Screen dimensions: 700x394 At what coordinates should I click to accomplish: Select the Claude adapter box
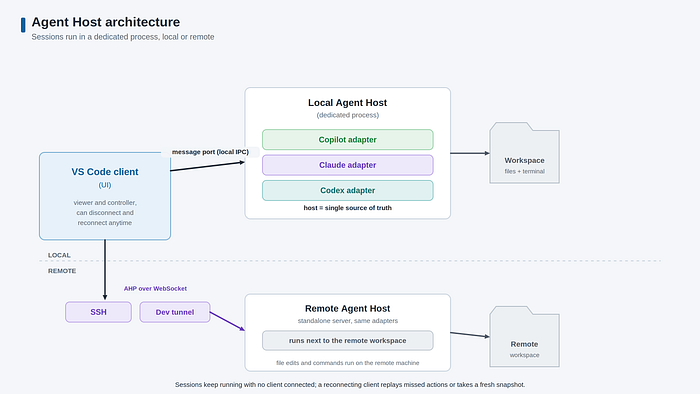pos(347,165)
